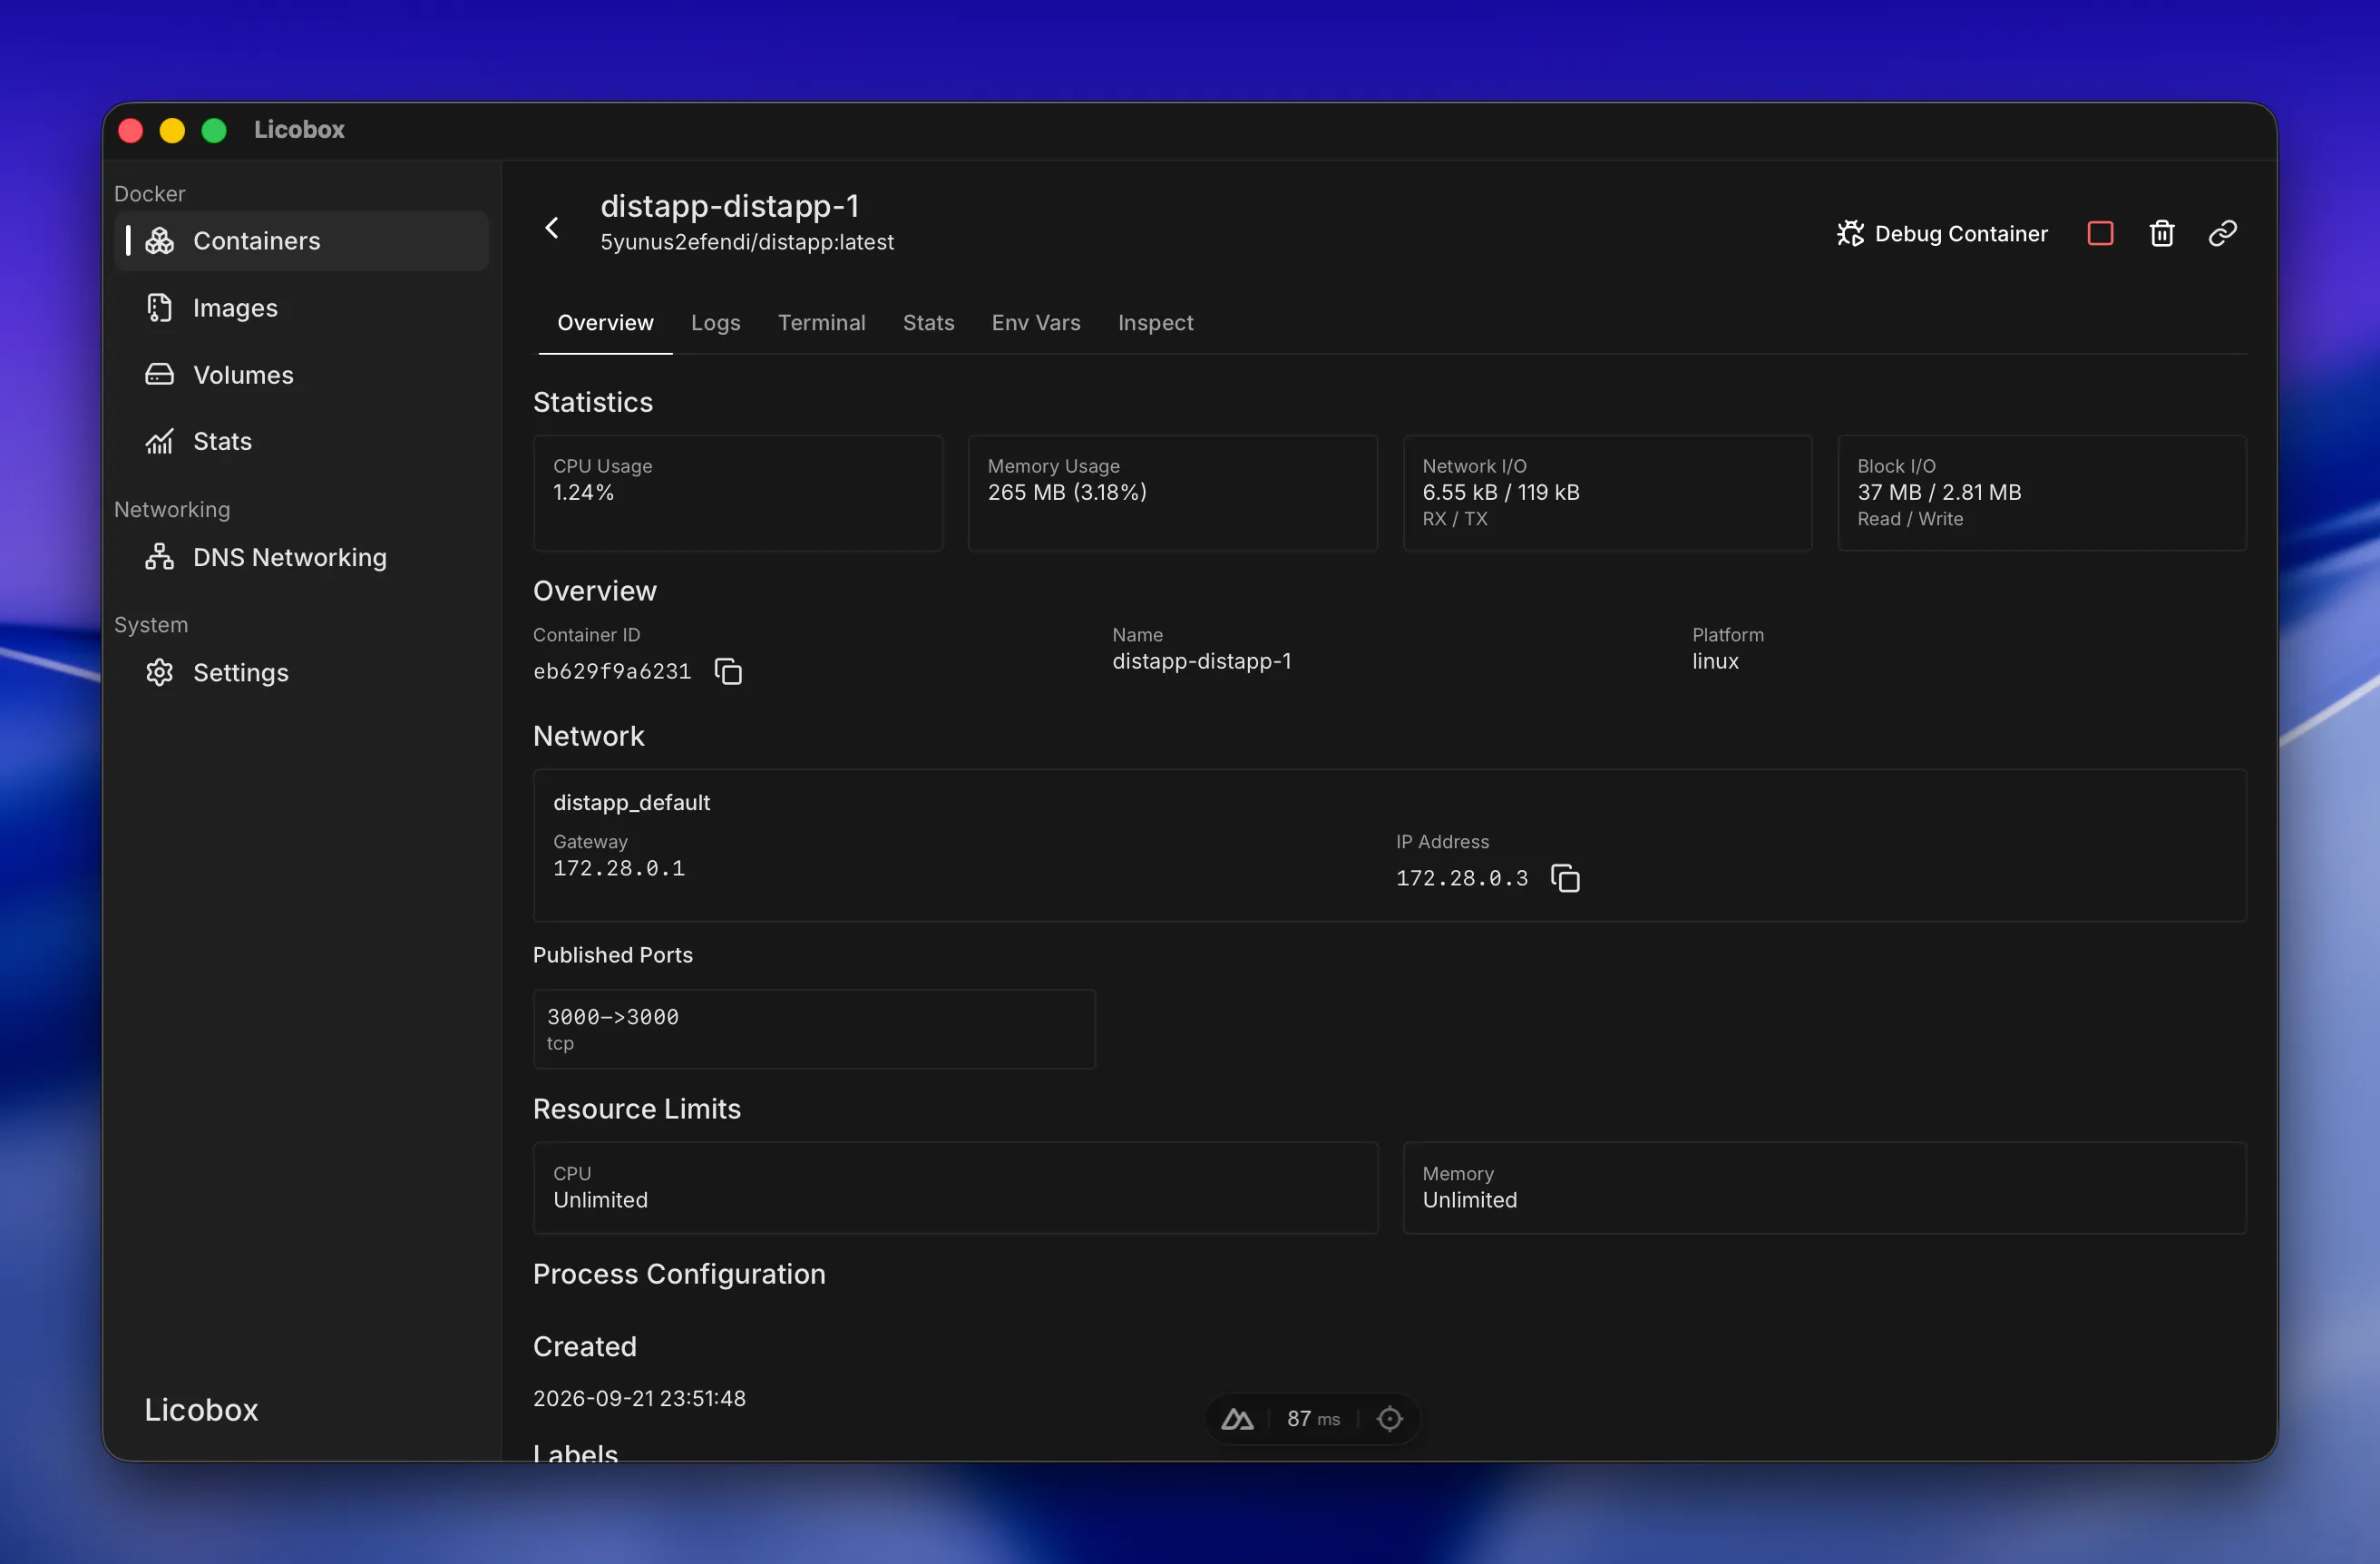
Task: Click the Settings gear icon
Action: [x=160, y=672]
